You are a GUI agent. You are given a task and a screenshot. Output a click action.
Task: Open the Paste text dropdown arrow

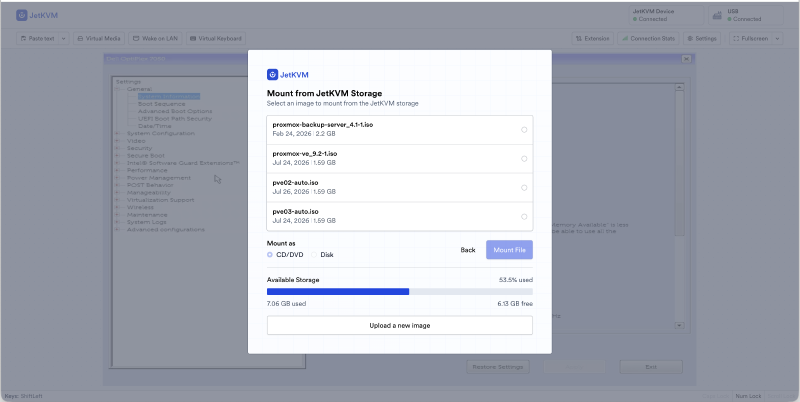pyautogui.click(x=64, y=38)
